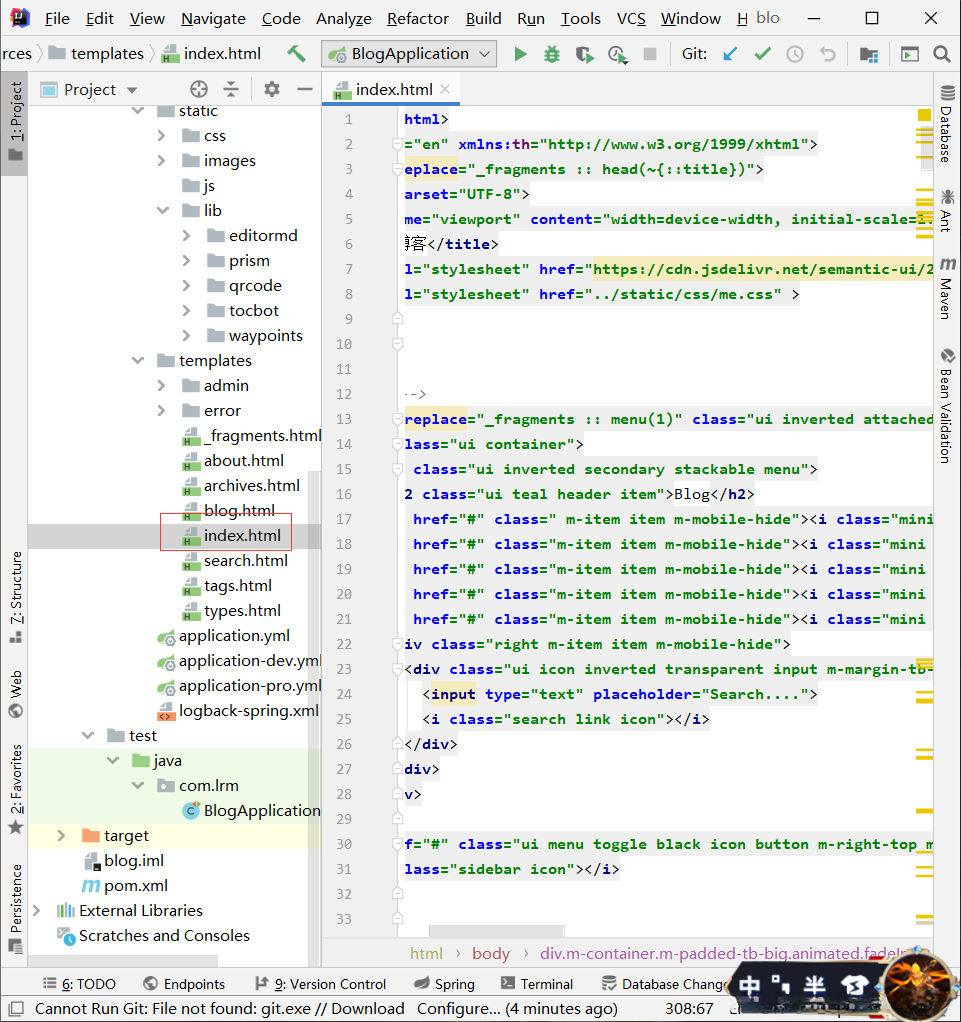Open Project panel settings gear
This screenshot has height=1022, width=961.
click(x=272, y=89)
